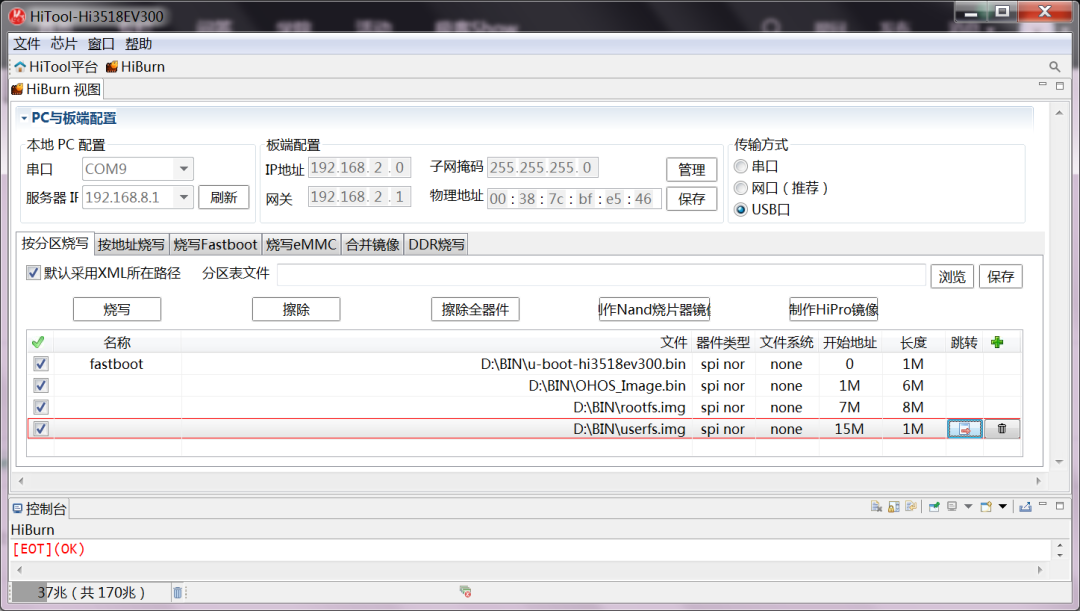Screen dimensions: 1080x611
Task: Click the 擦除 erase button
Action: 296,309
